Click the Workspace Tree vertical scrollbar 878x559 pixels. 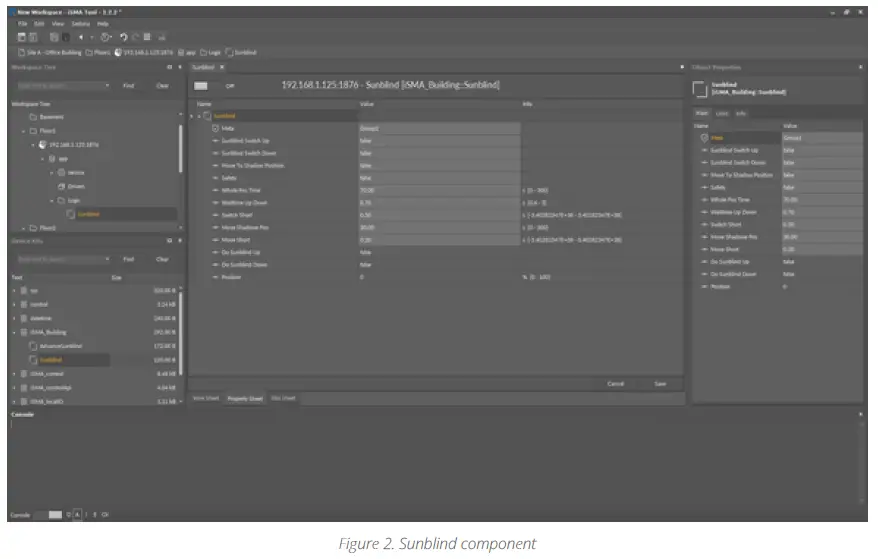(180, 148)
